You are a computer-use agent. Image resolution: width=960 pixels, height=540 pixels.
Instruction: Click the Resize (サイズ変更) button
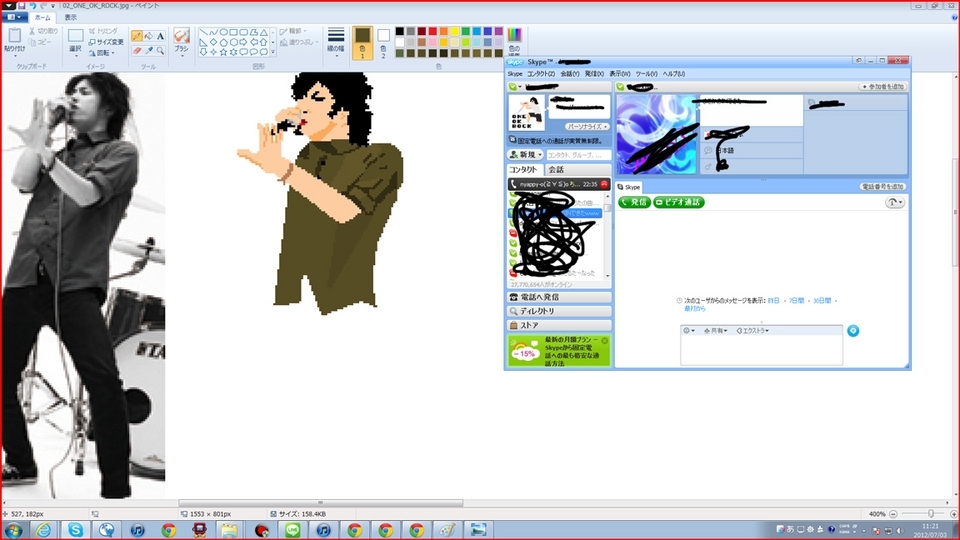(106, 42)
